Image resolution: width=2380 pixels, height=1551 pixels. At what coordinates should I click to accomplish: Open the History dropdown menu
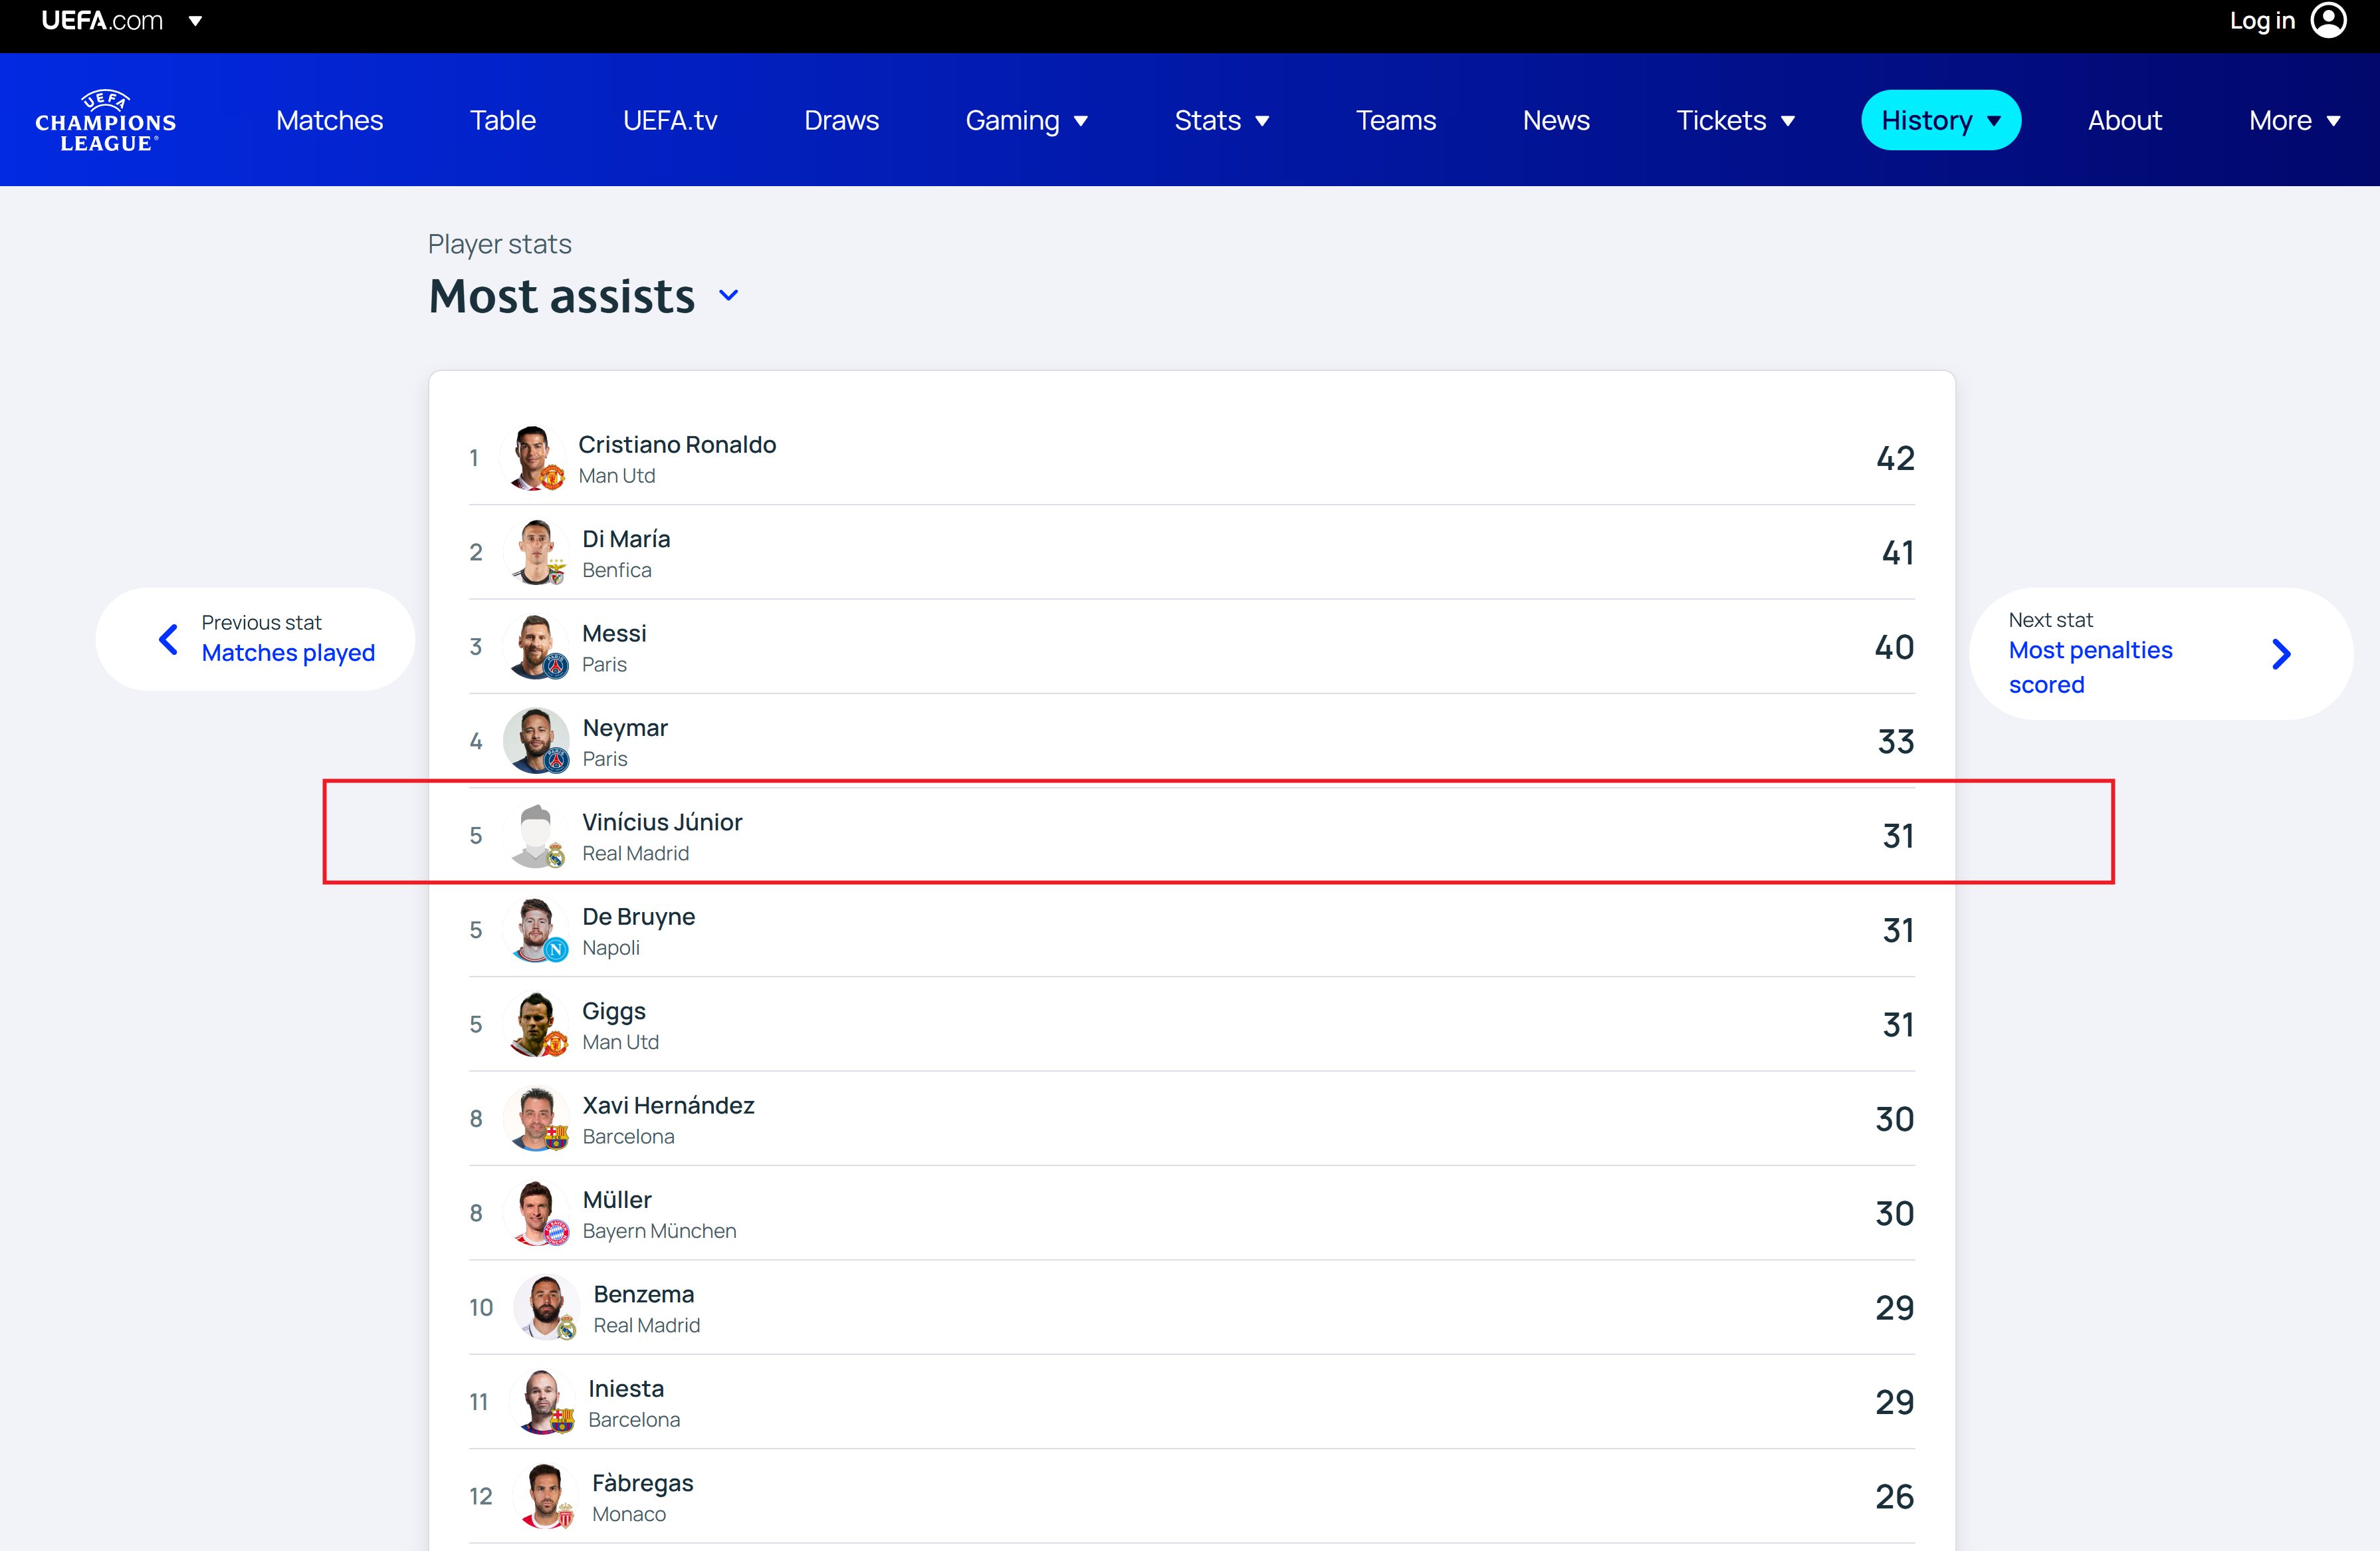click(1940, 121)
